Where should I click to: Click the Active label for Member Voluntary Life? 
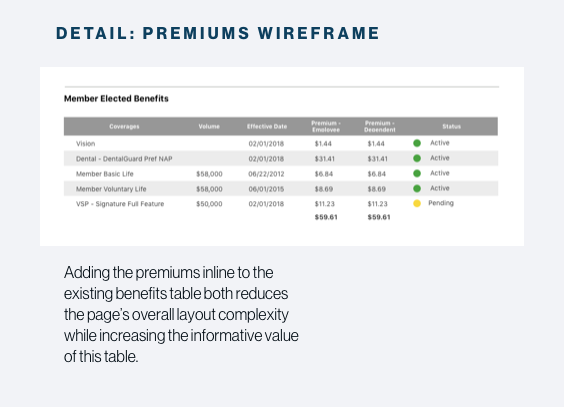(x=440, y=188)
